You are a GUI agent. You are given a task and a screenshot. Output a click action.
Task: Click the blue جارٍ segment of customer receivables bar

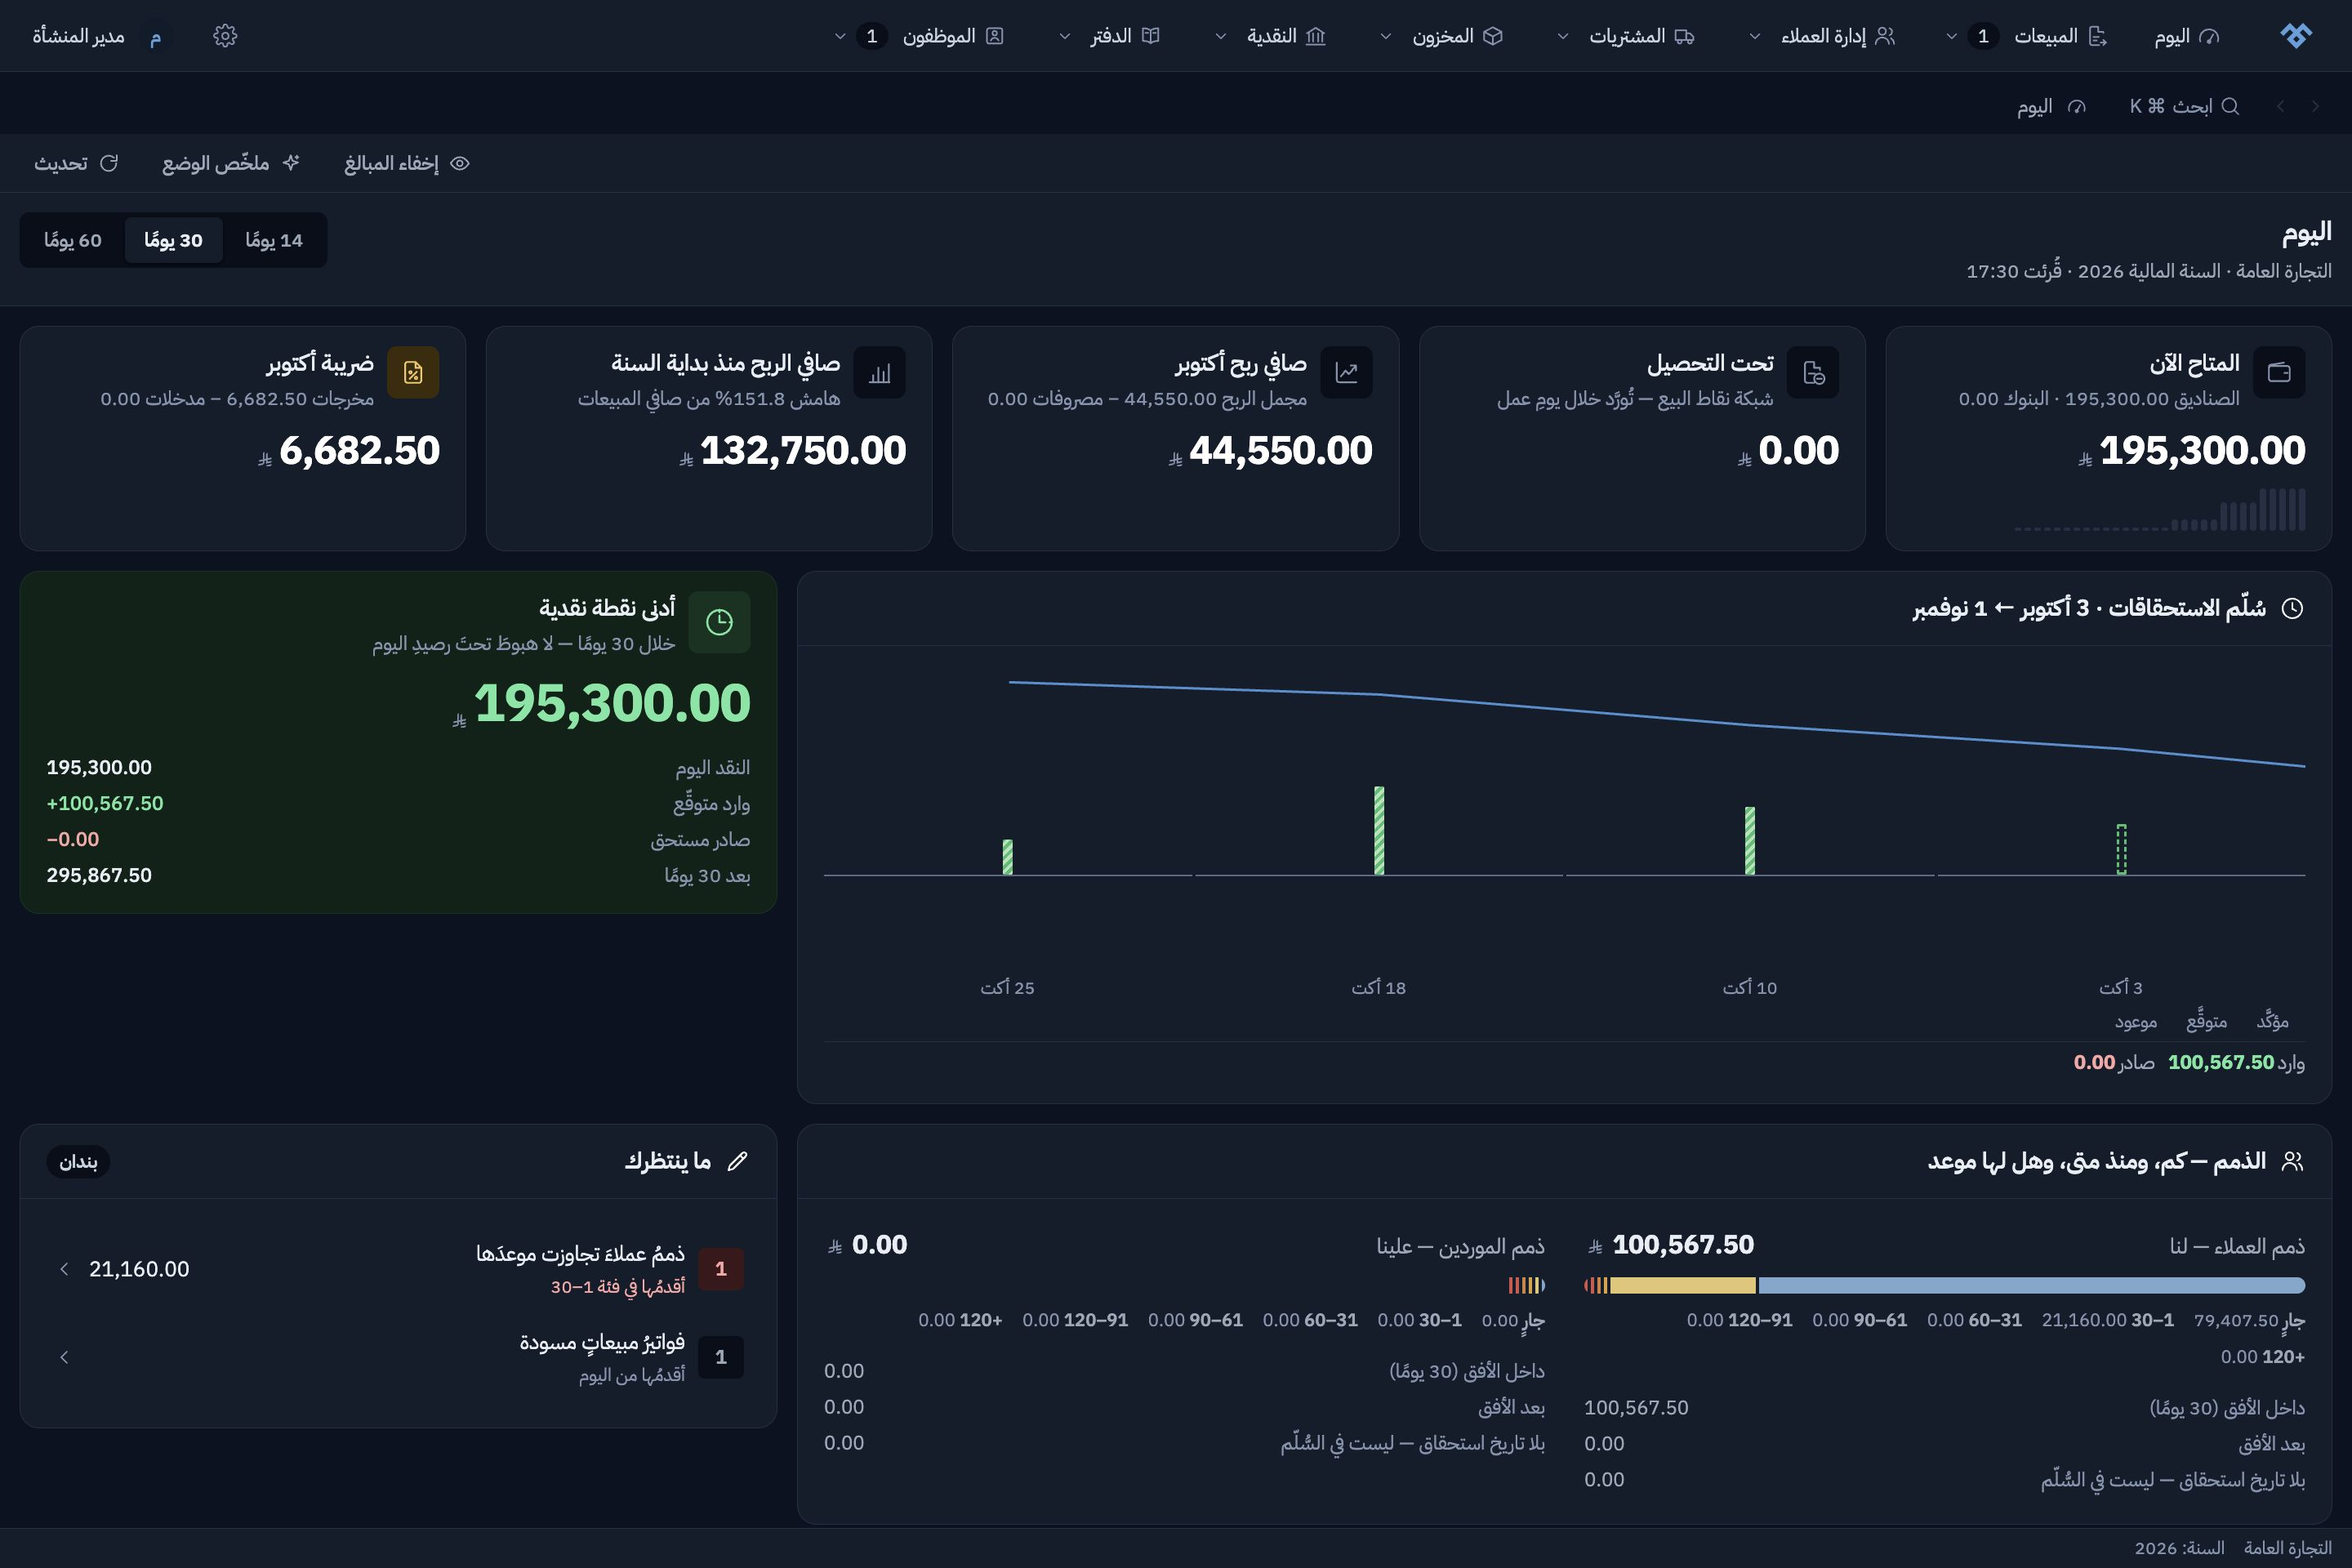coord(2031,1285)
